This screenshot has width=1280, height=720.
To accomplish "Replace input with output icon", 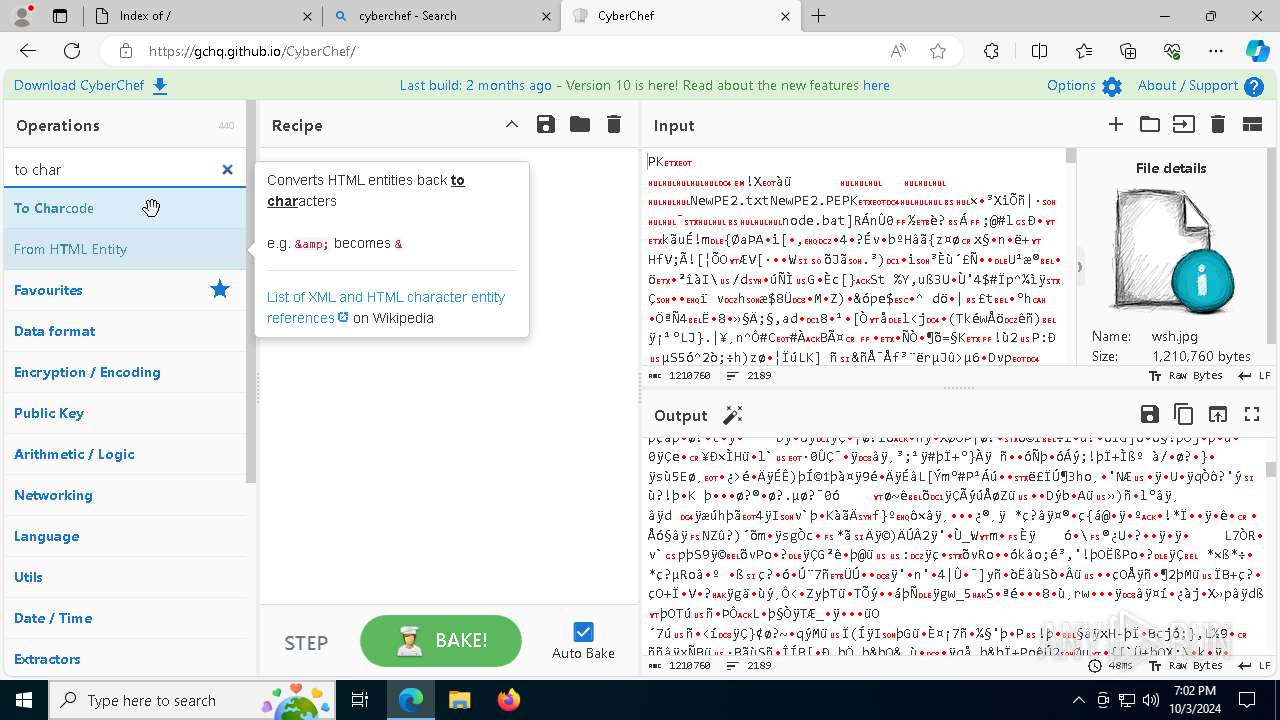I will (1217, 414).
